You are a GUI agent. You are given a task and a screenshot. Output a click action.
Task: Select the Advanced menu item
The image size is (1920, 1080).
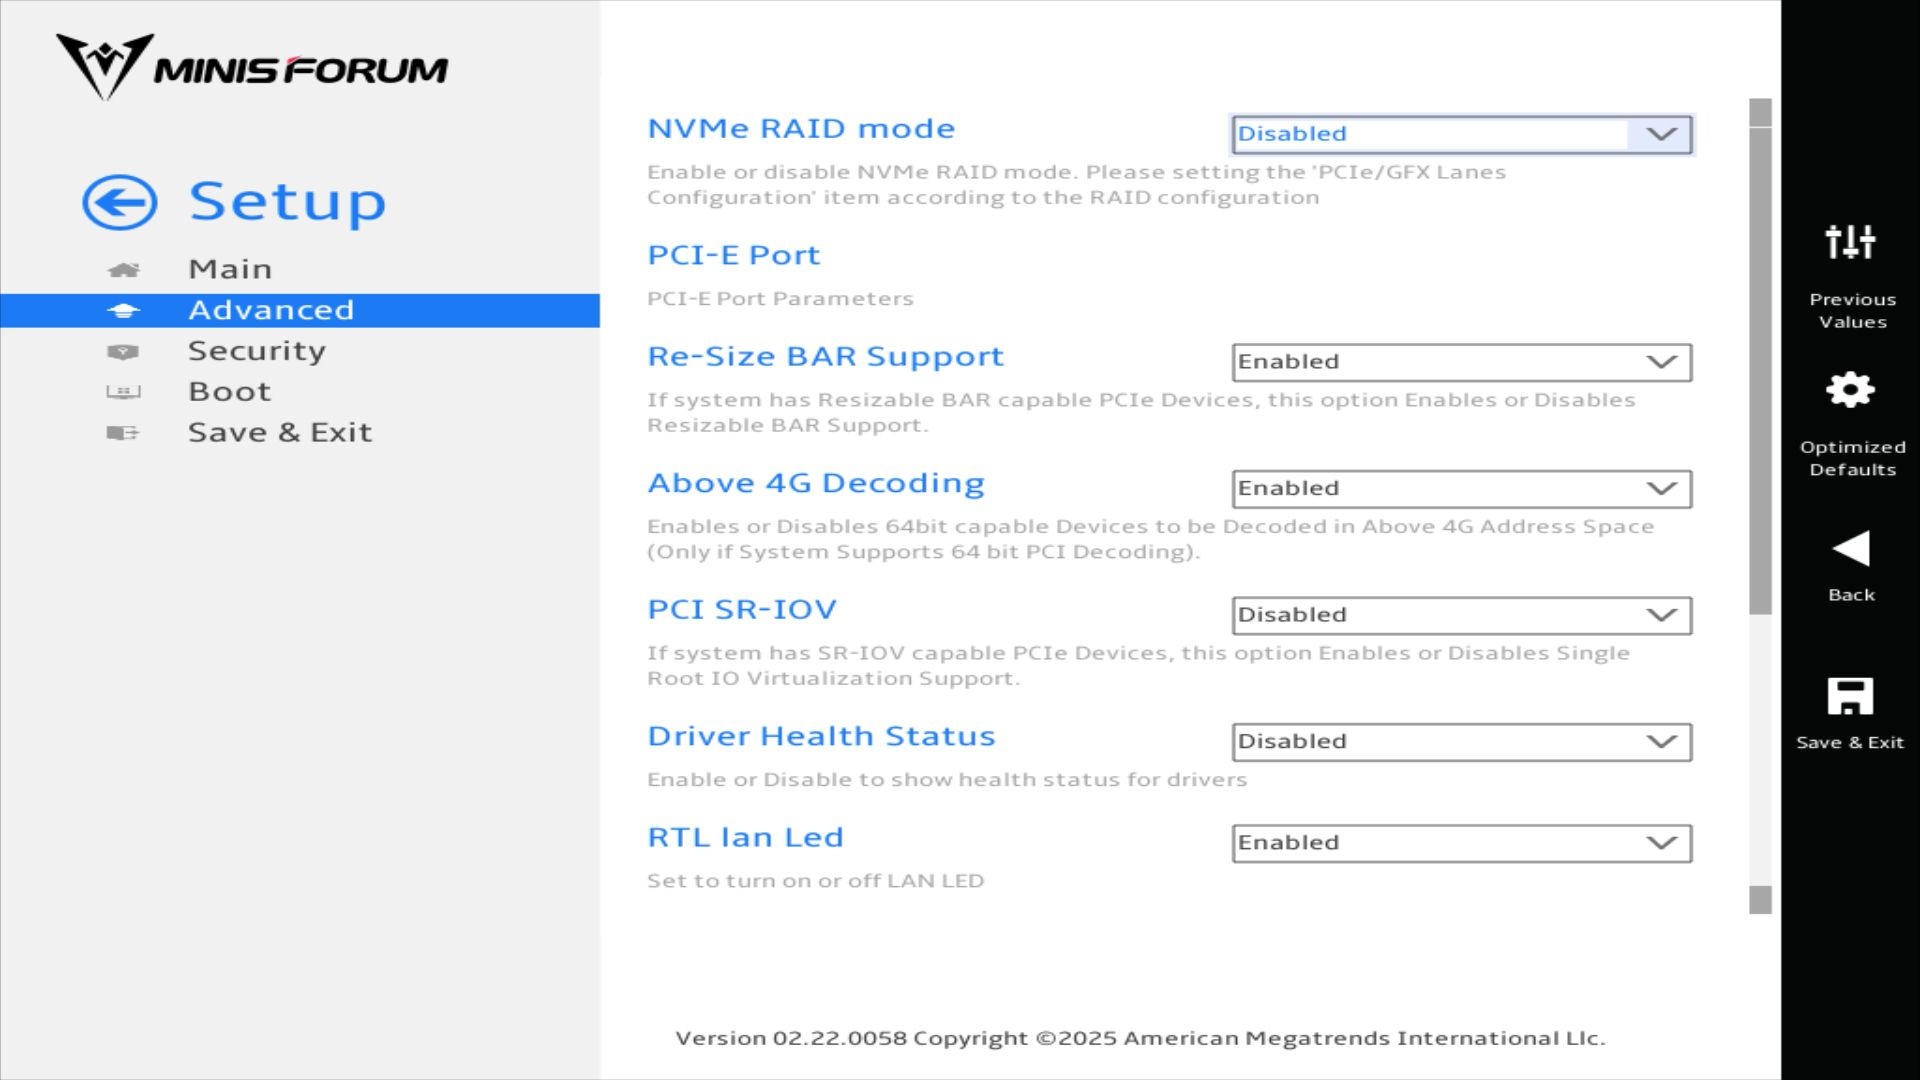click(x=271, y=310)
